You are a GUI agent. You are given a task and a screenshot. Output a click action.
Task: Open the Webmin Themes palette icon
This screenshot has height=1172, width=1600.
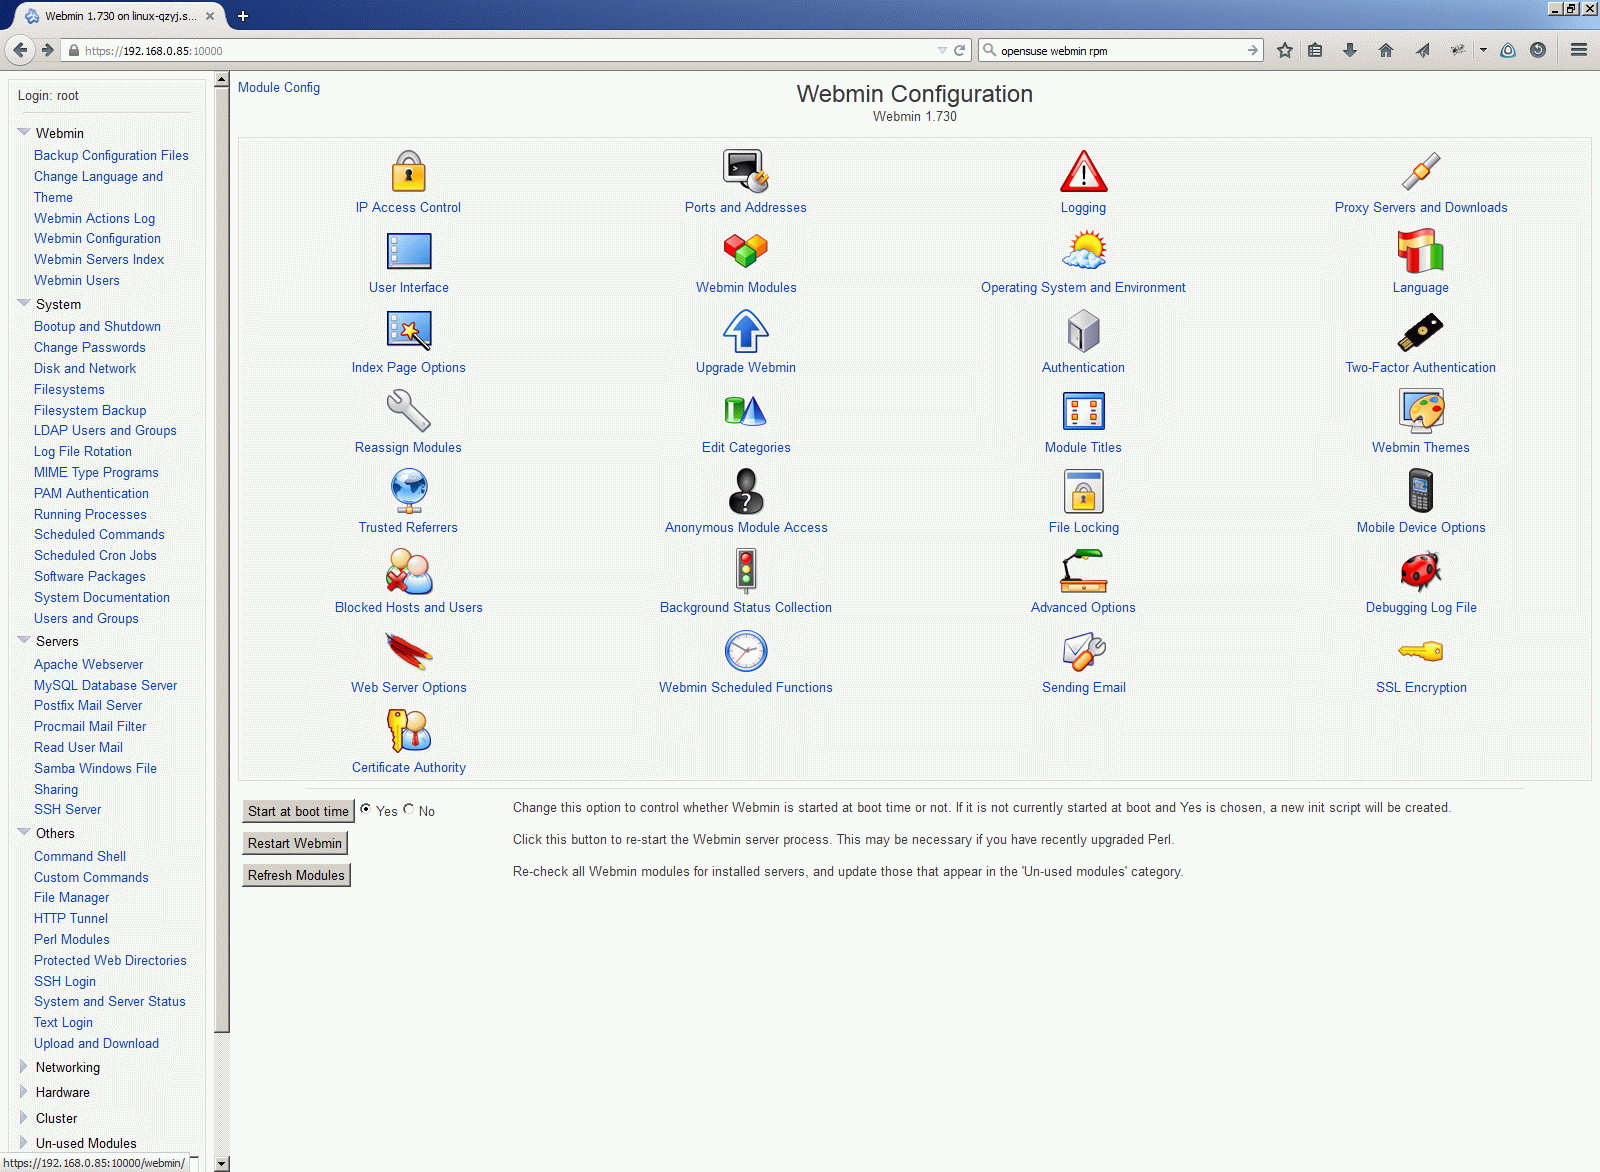(1420, 411)
